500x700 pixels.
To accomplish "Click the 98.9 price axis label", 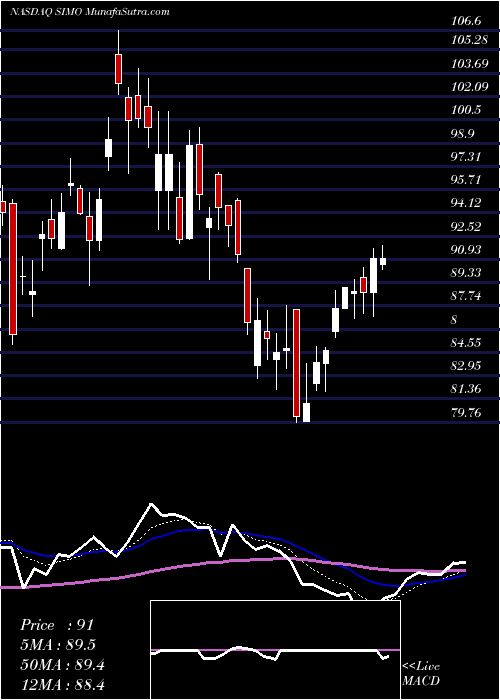I will point(464,133).
